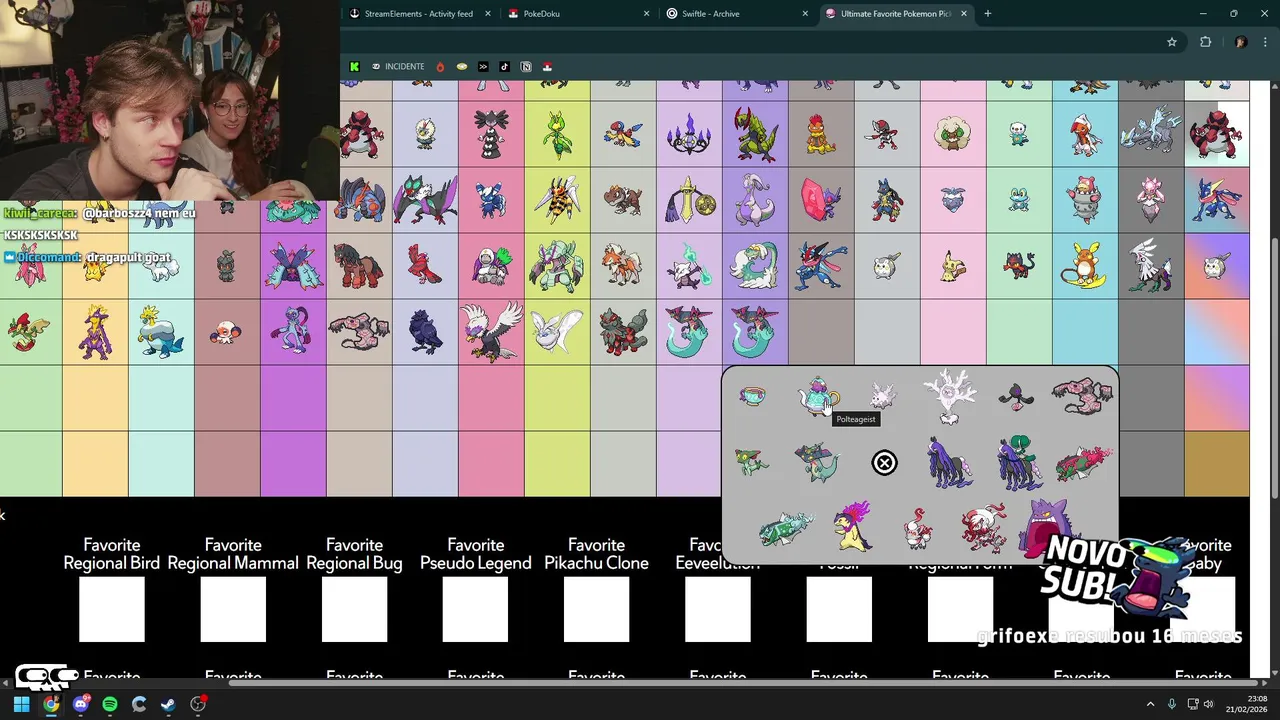Open a new browser tab

click(988, 14)
